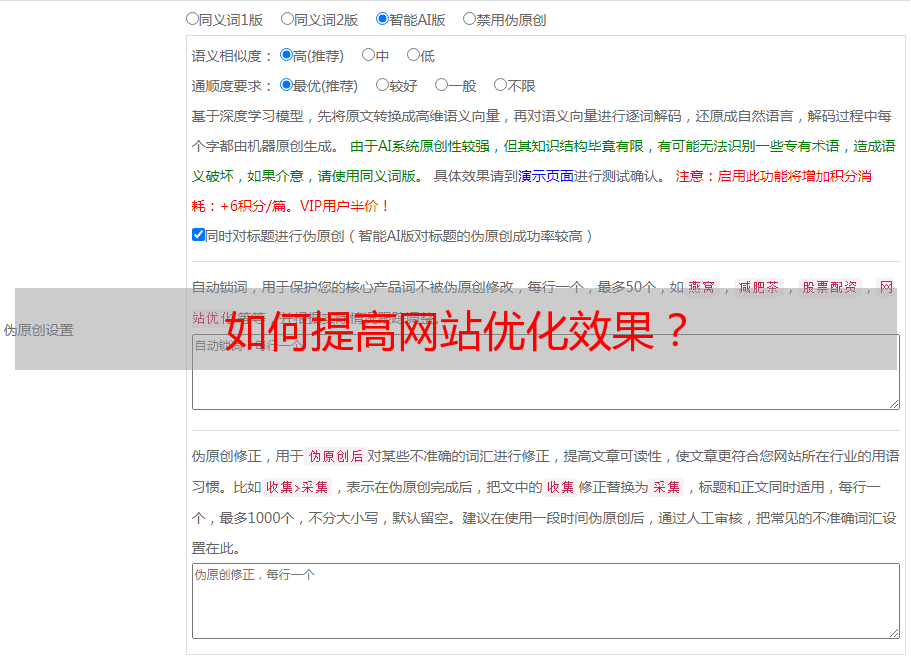
Task: Set 通顺度要求 to 最优(推荐)
Action: [x=286, y=86]
